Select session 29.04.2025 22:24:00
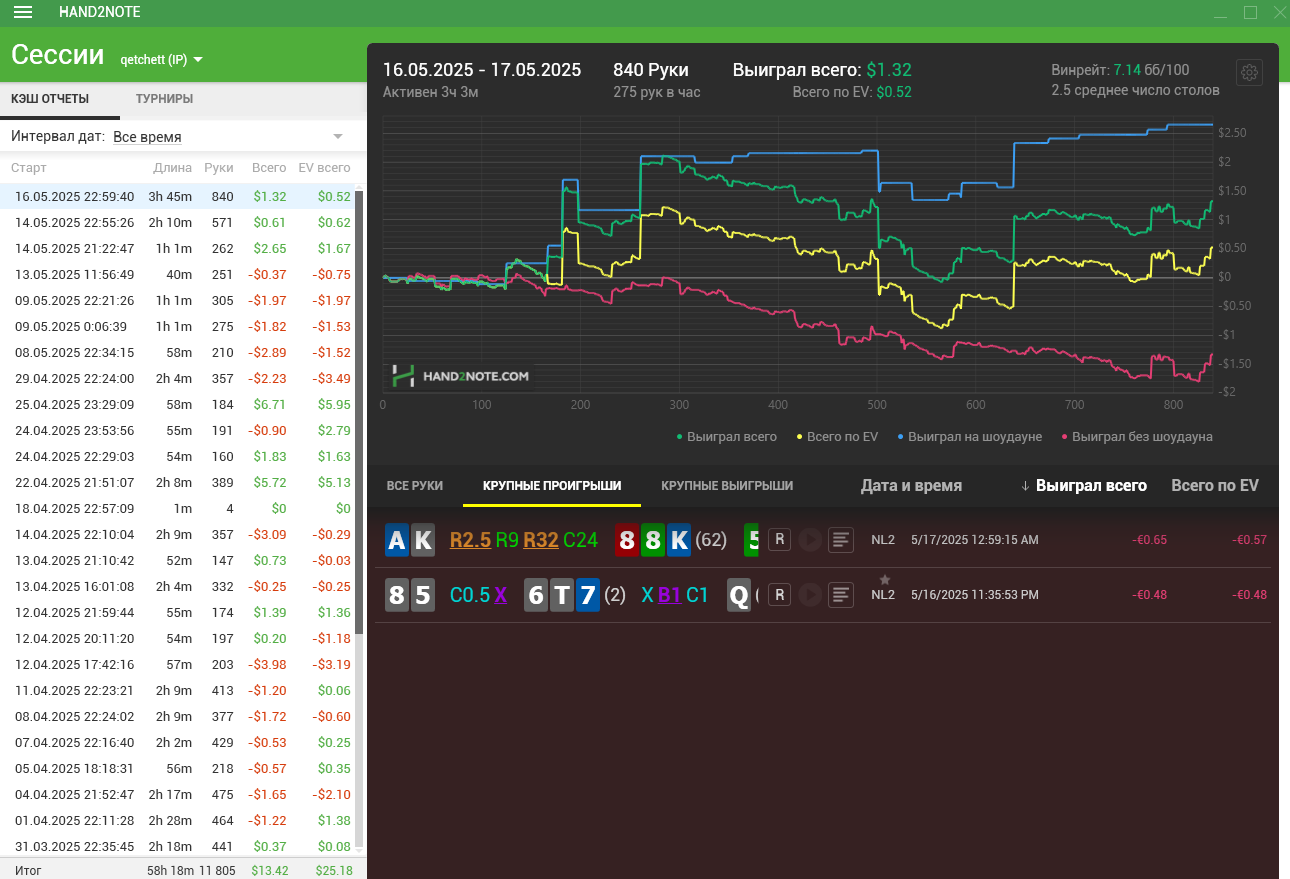1290x879 pixels. click(177, 379)
